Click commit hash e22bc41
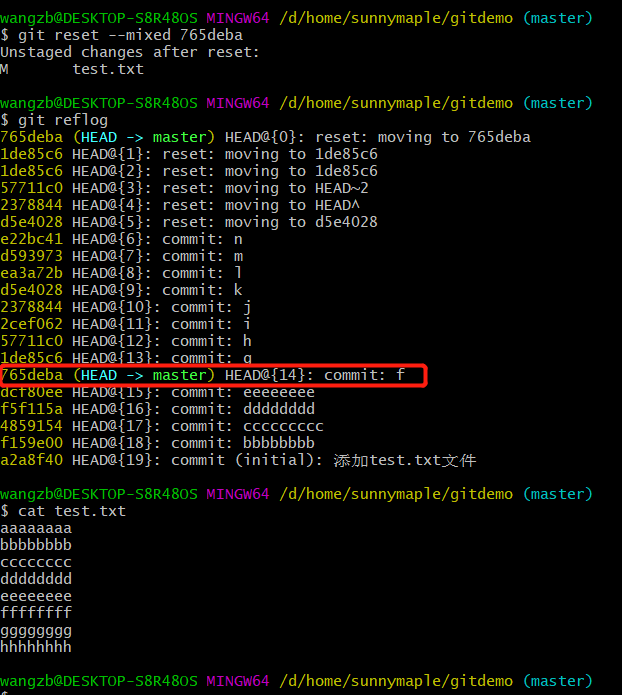Viewport: 622px width, 695px height. tap(31, 239)
